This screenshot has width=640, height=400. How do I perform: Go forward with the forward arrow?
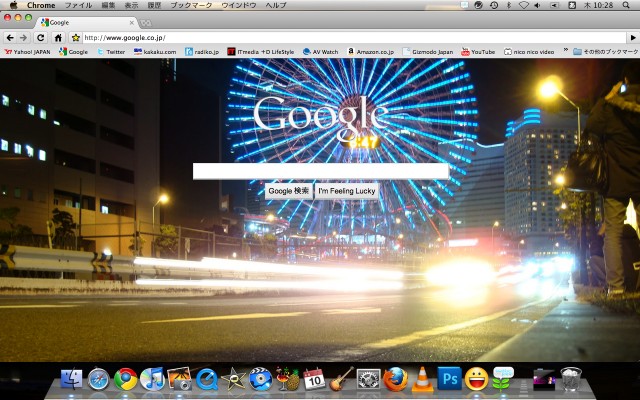click(x=24, y=38)
